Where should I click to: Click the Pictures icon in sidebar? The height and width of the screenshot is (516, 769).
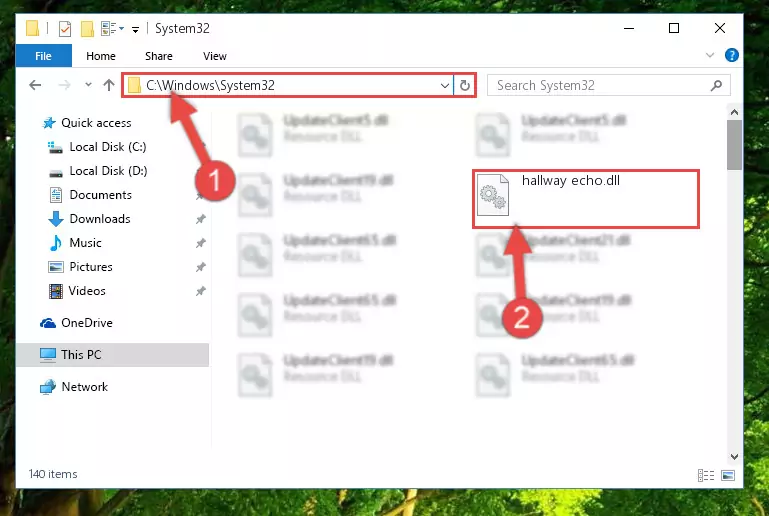pos(56,267)
